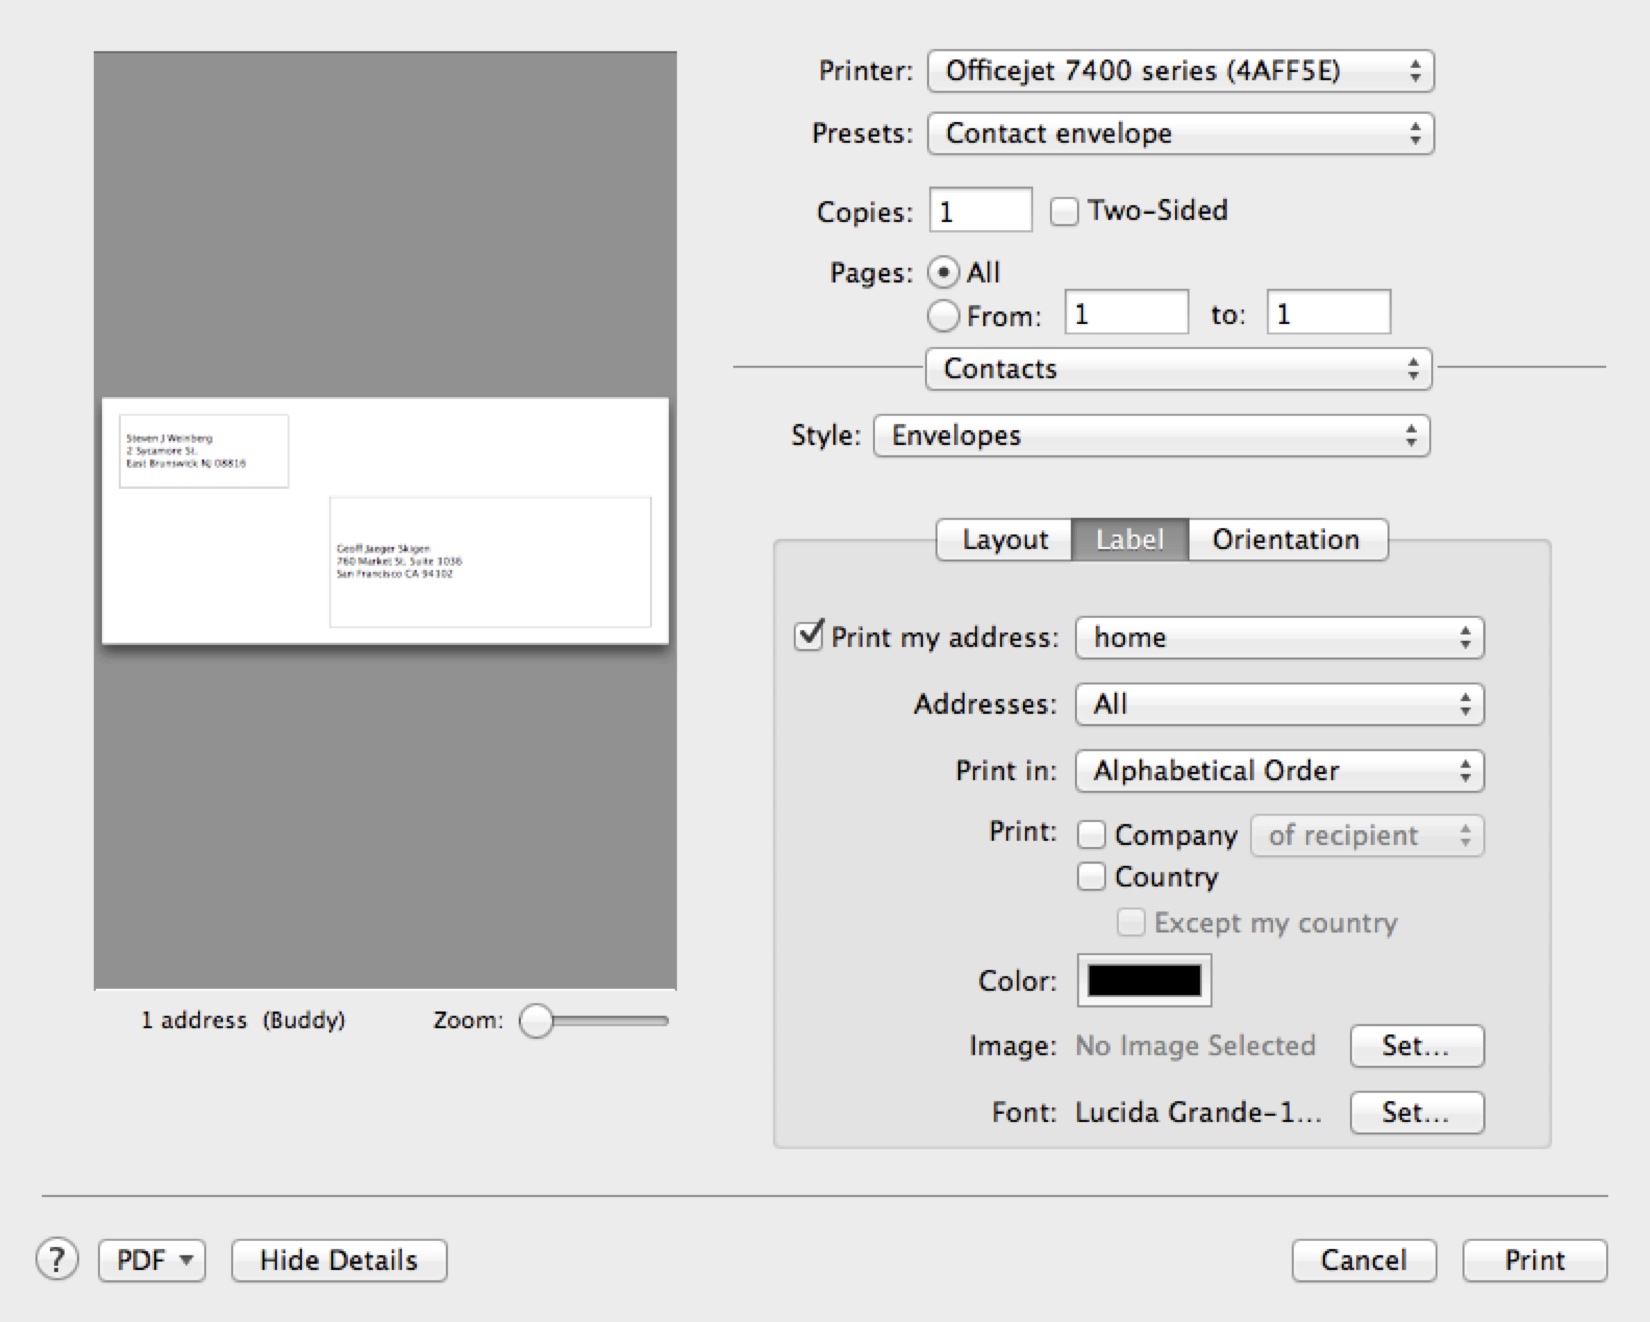
Task: Open the Print in order dropdown
Action: (x=1278, y=770)
